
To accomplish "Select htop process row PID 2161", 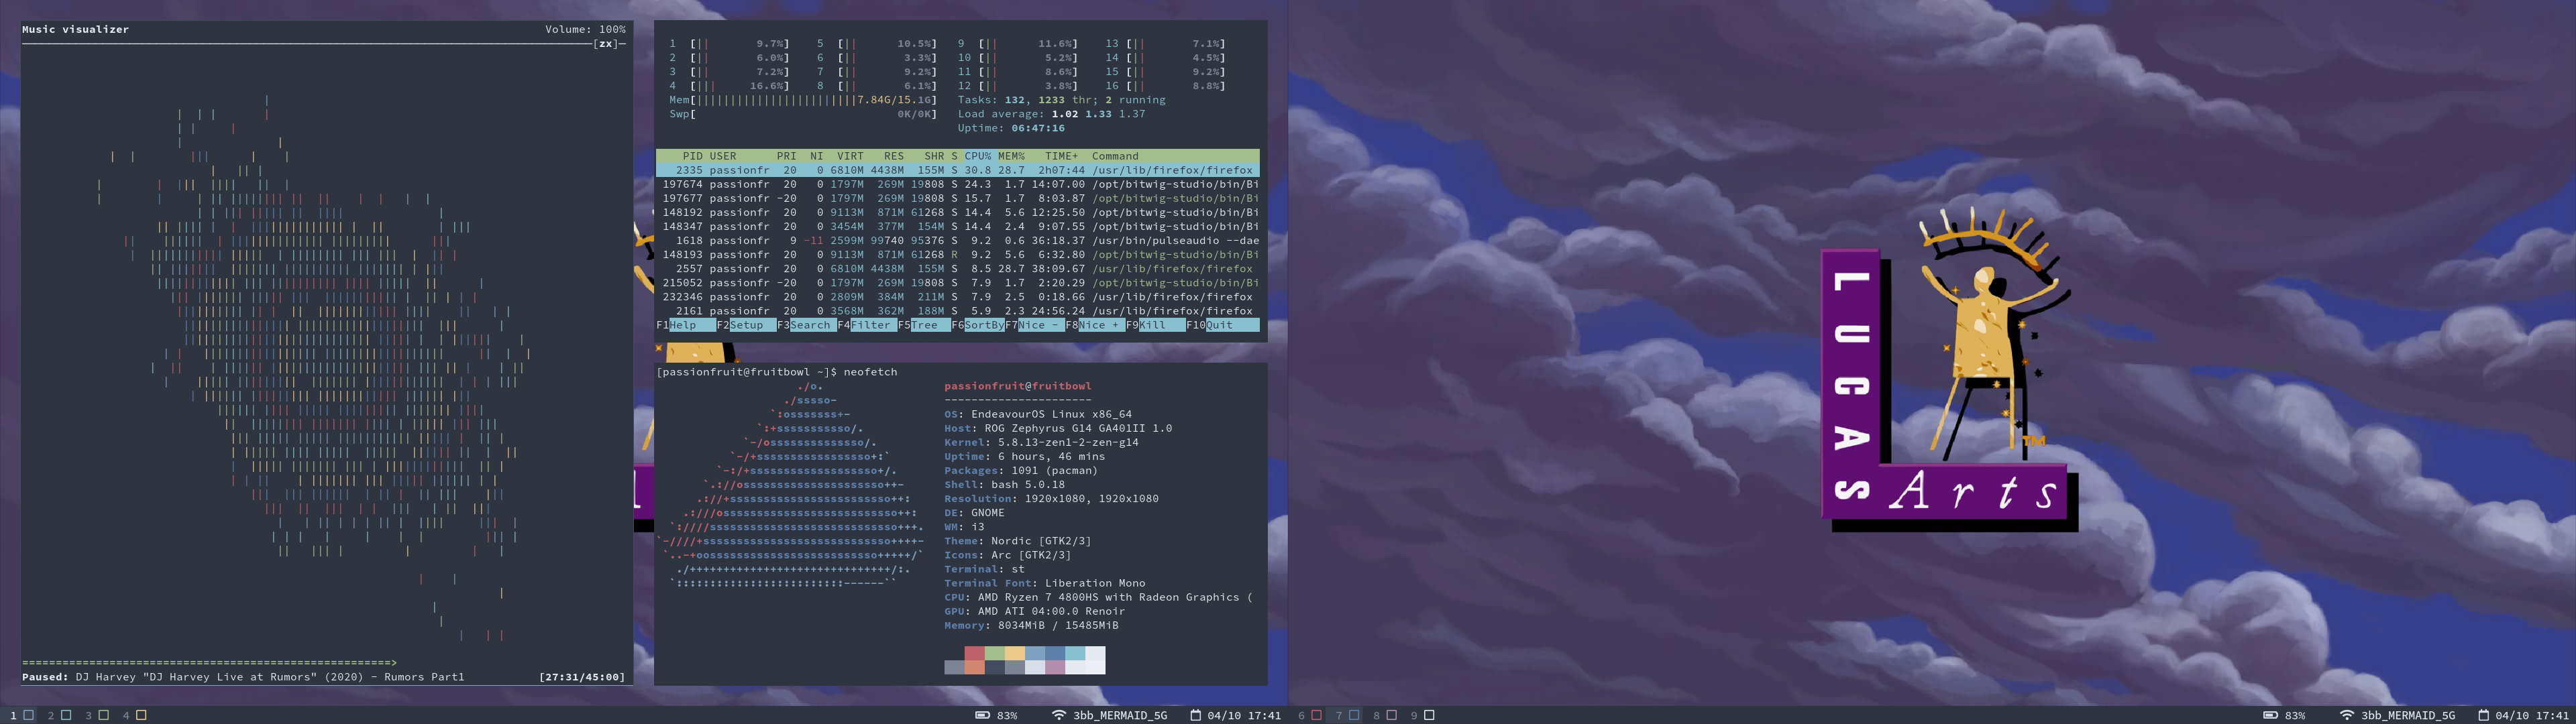I will click(x=958, y=310).
